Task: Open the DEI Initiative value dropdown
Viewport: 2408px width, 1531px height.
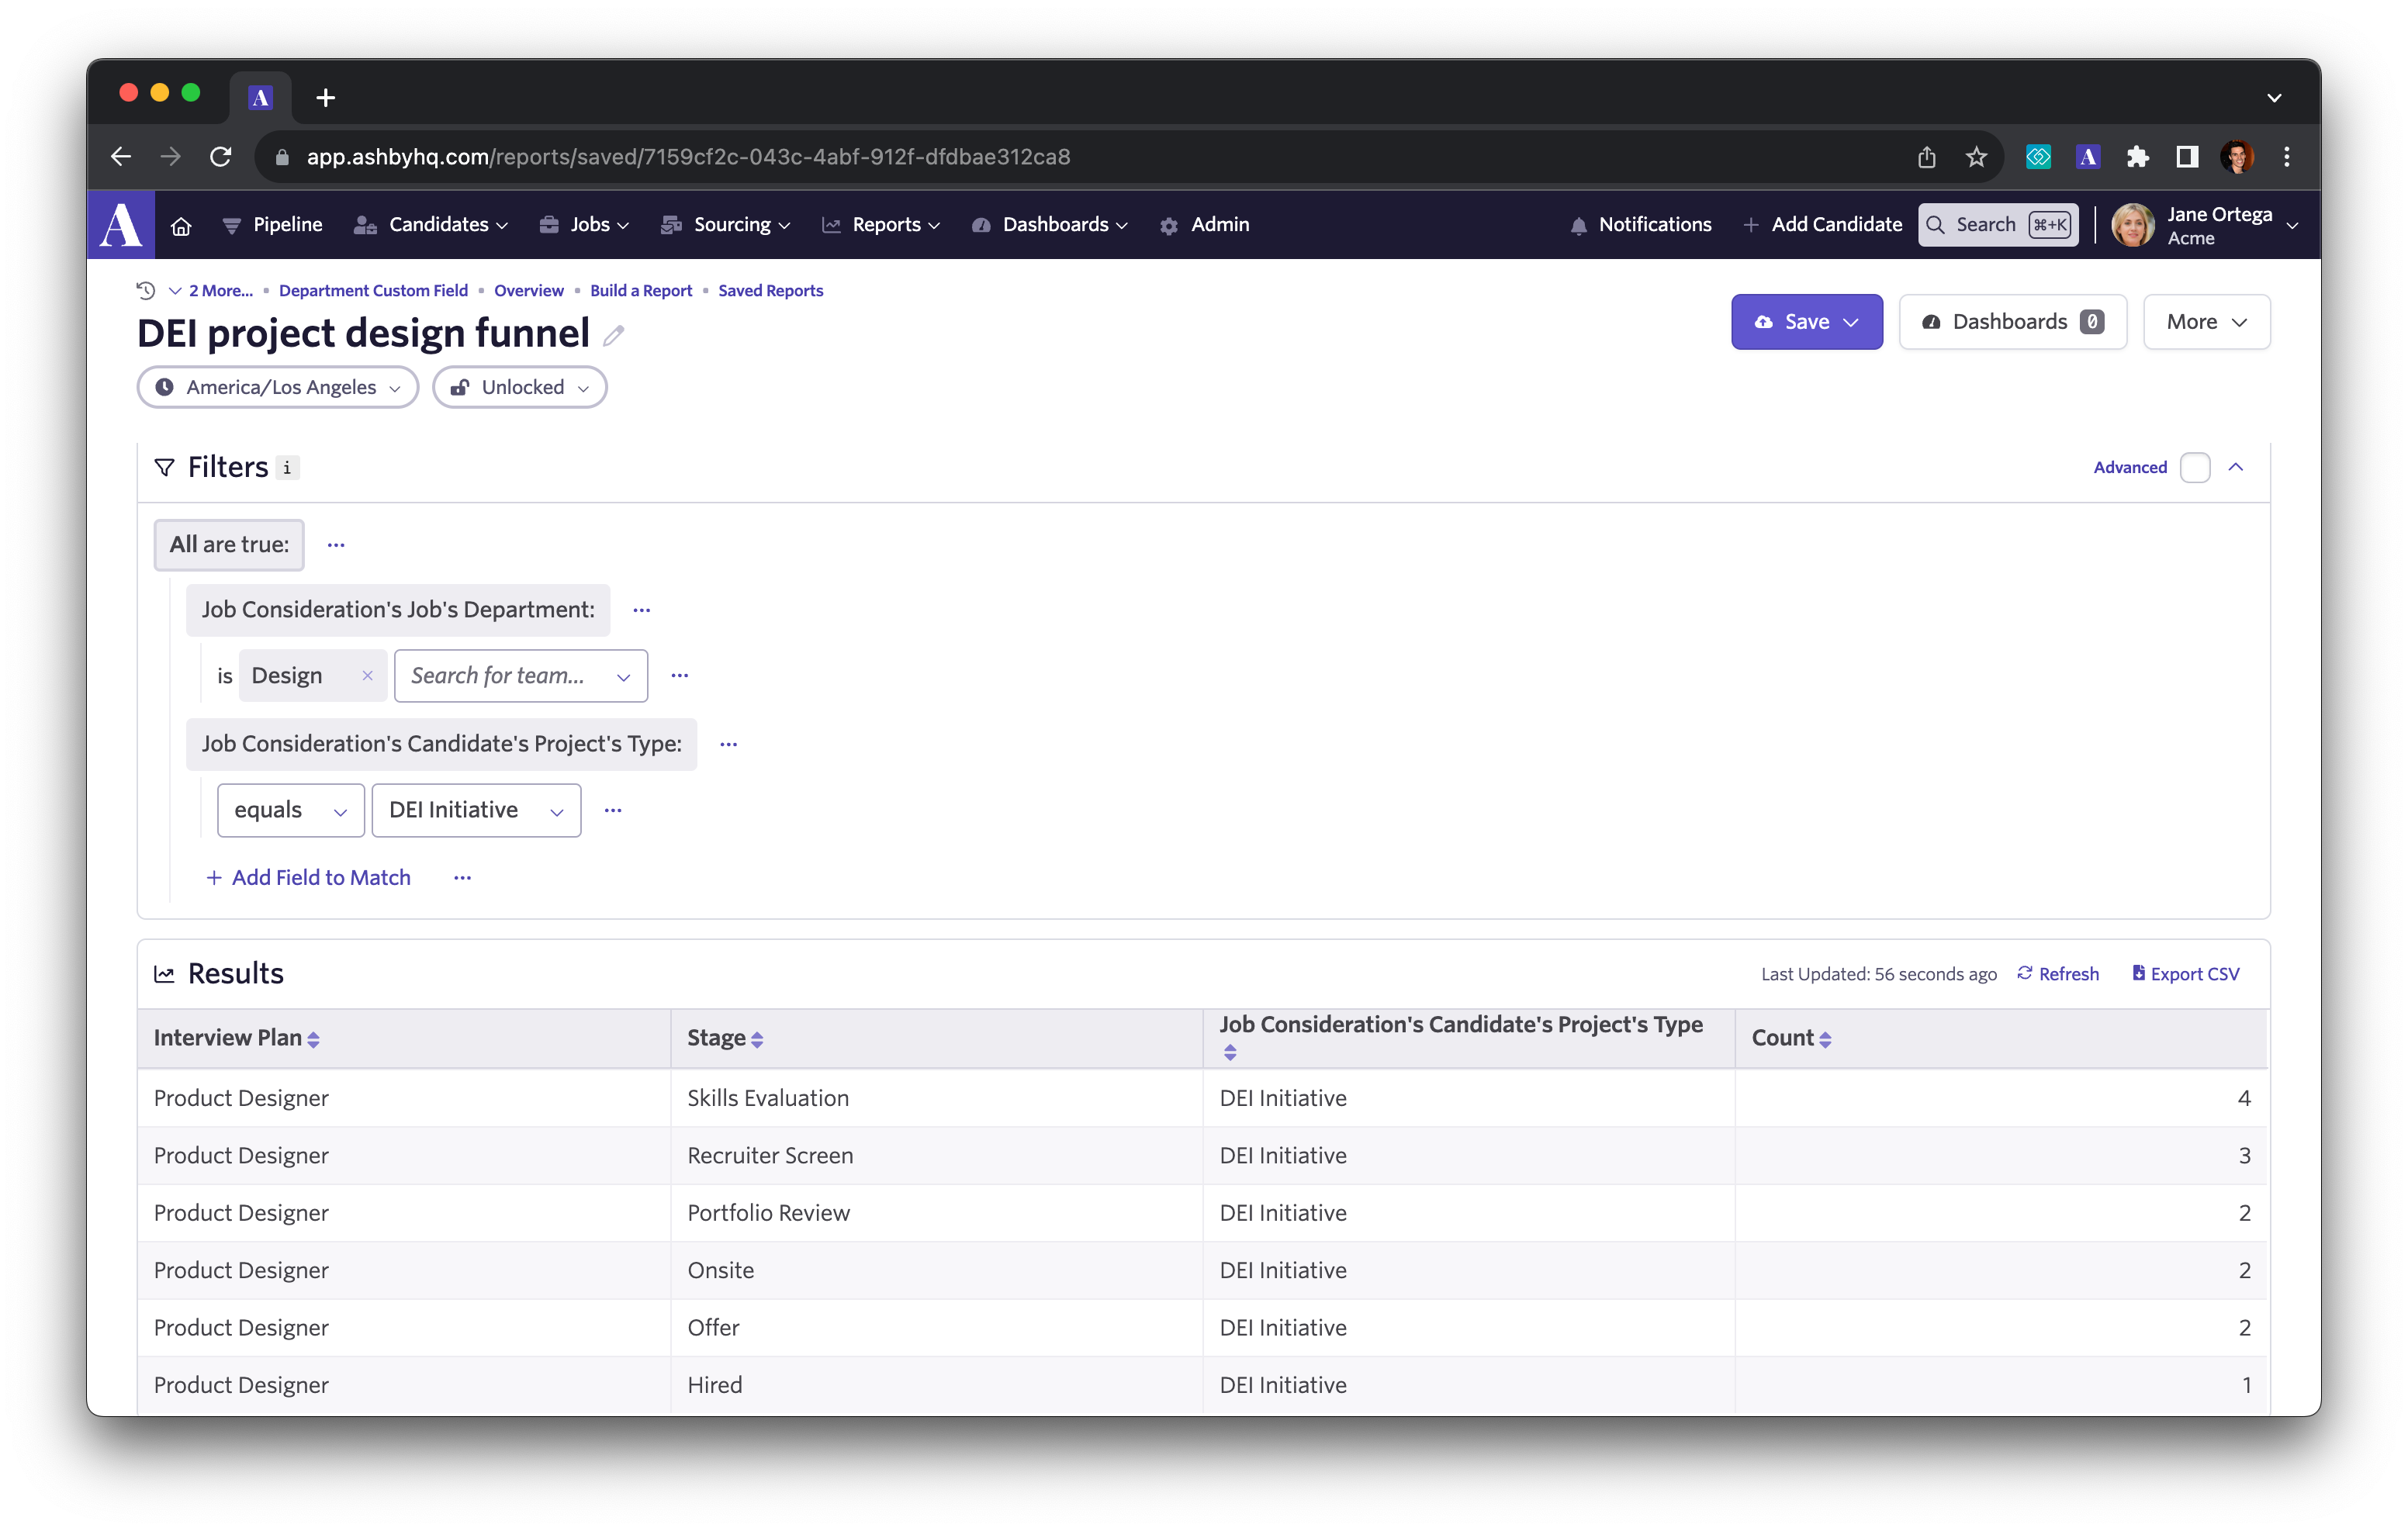Action: (476, 811)
